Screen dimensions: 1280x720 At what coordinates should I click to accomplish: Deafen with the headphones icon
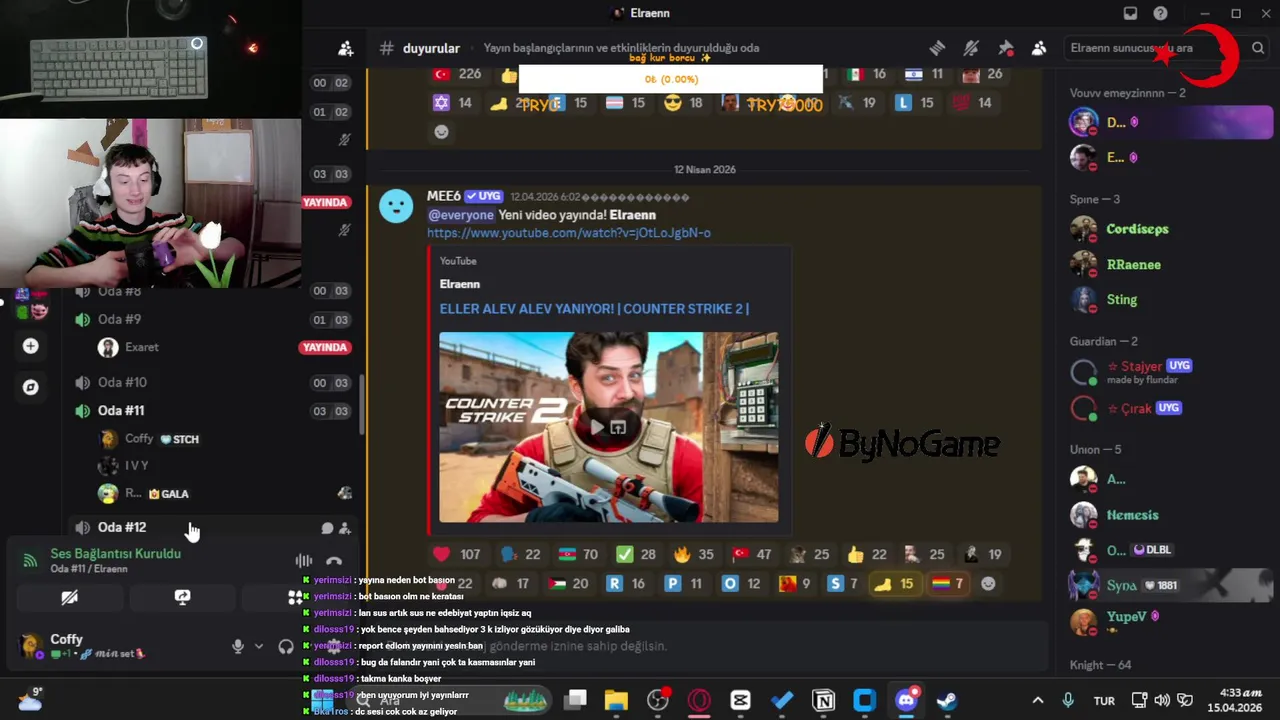286,646
